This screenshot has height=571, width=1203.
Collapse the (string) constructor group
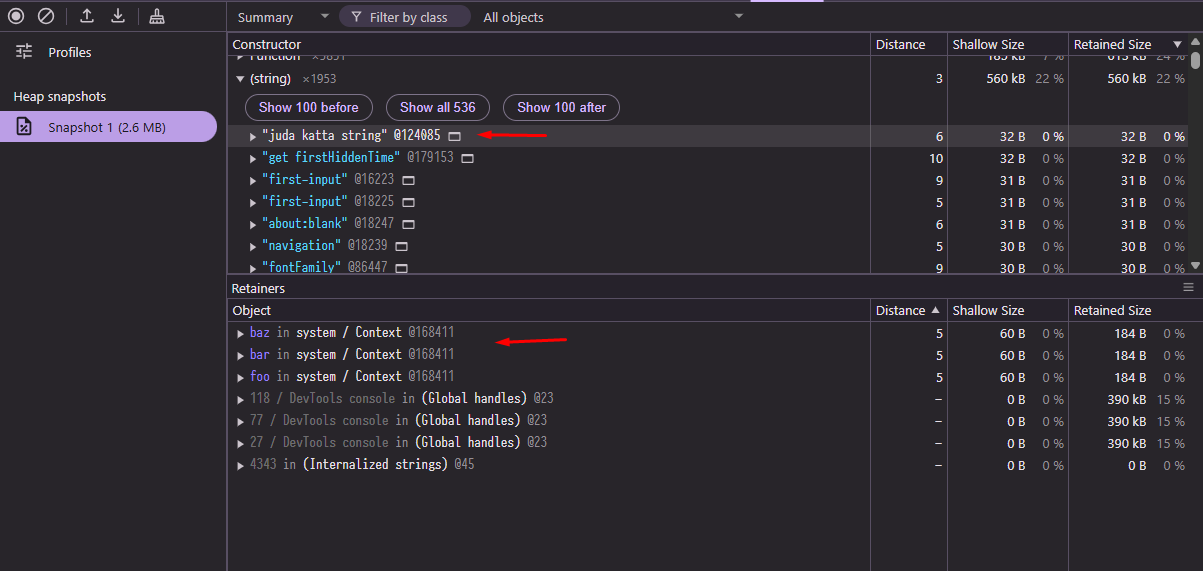pos(239,79)
